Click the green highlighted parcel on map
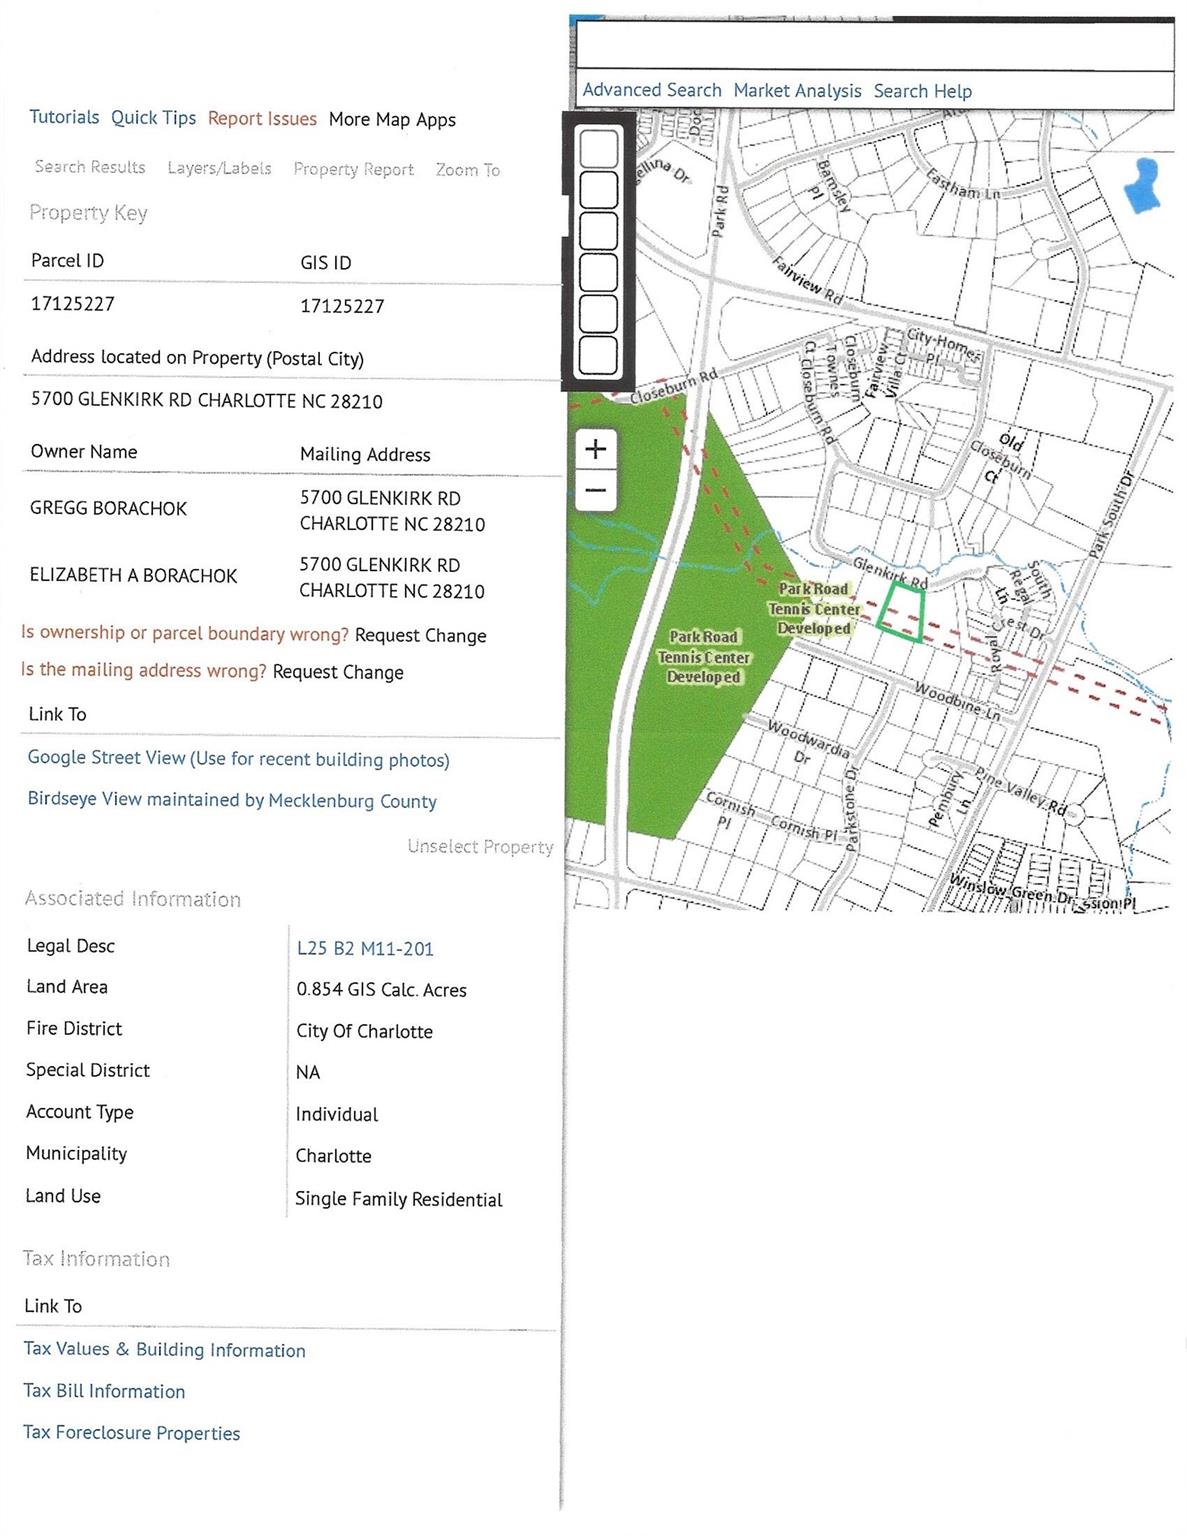This screenshot has width=1187, height=1536. pos(901,612)
